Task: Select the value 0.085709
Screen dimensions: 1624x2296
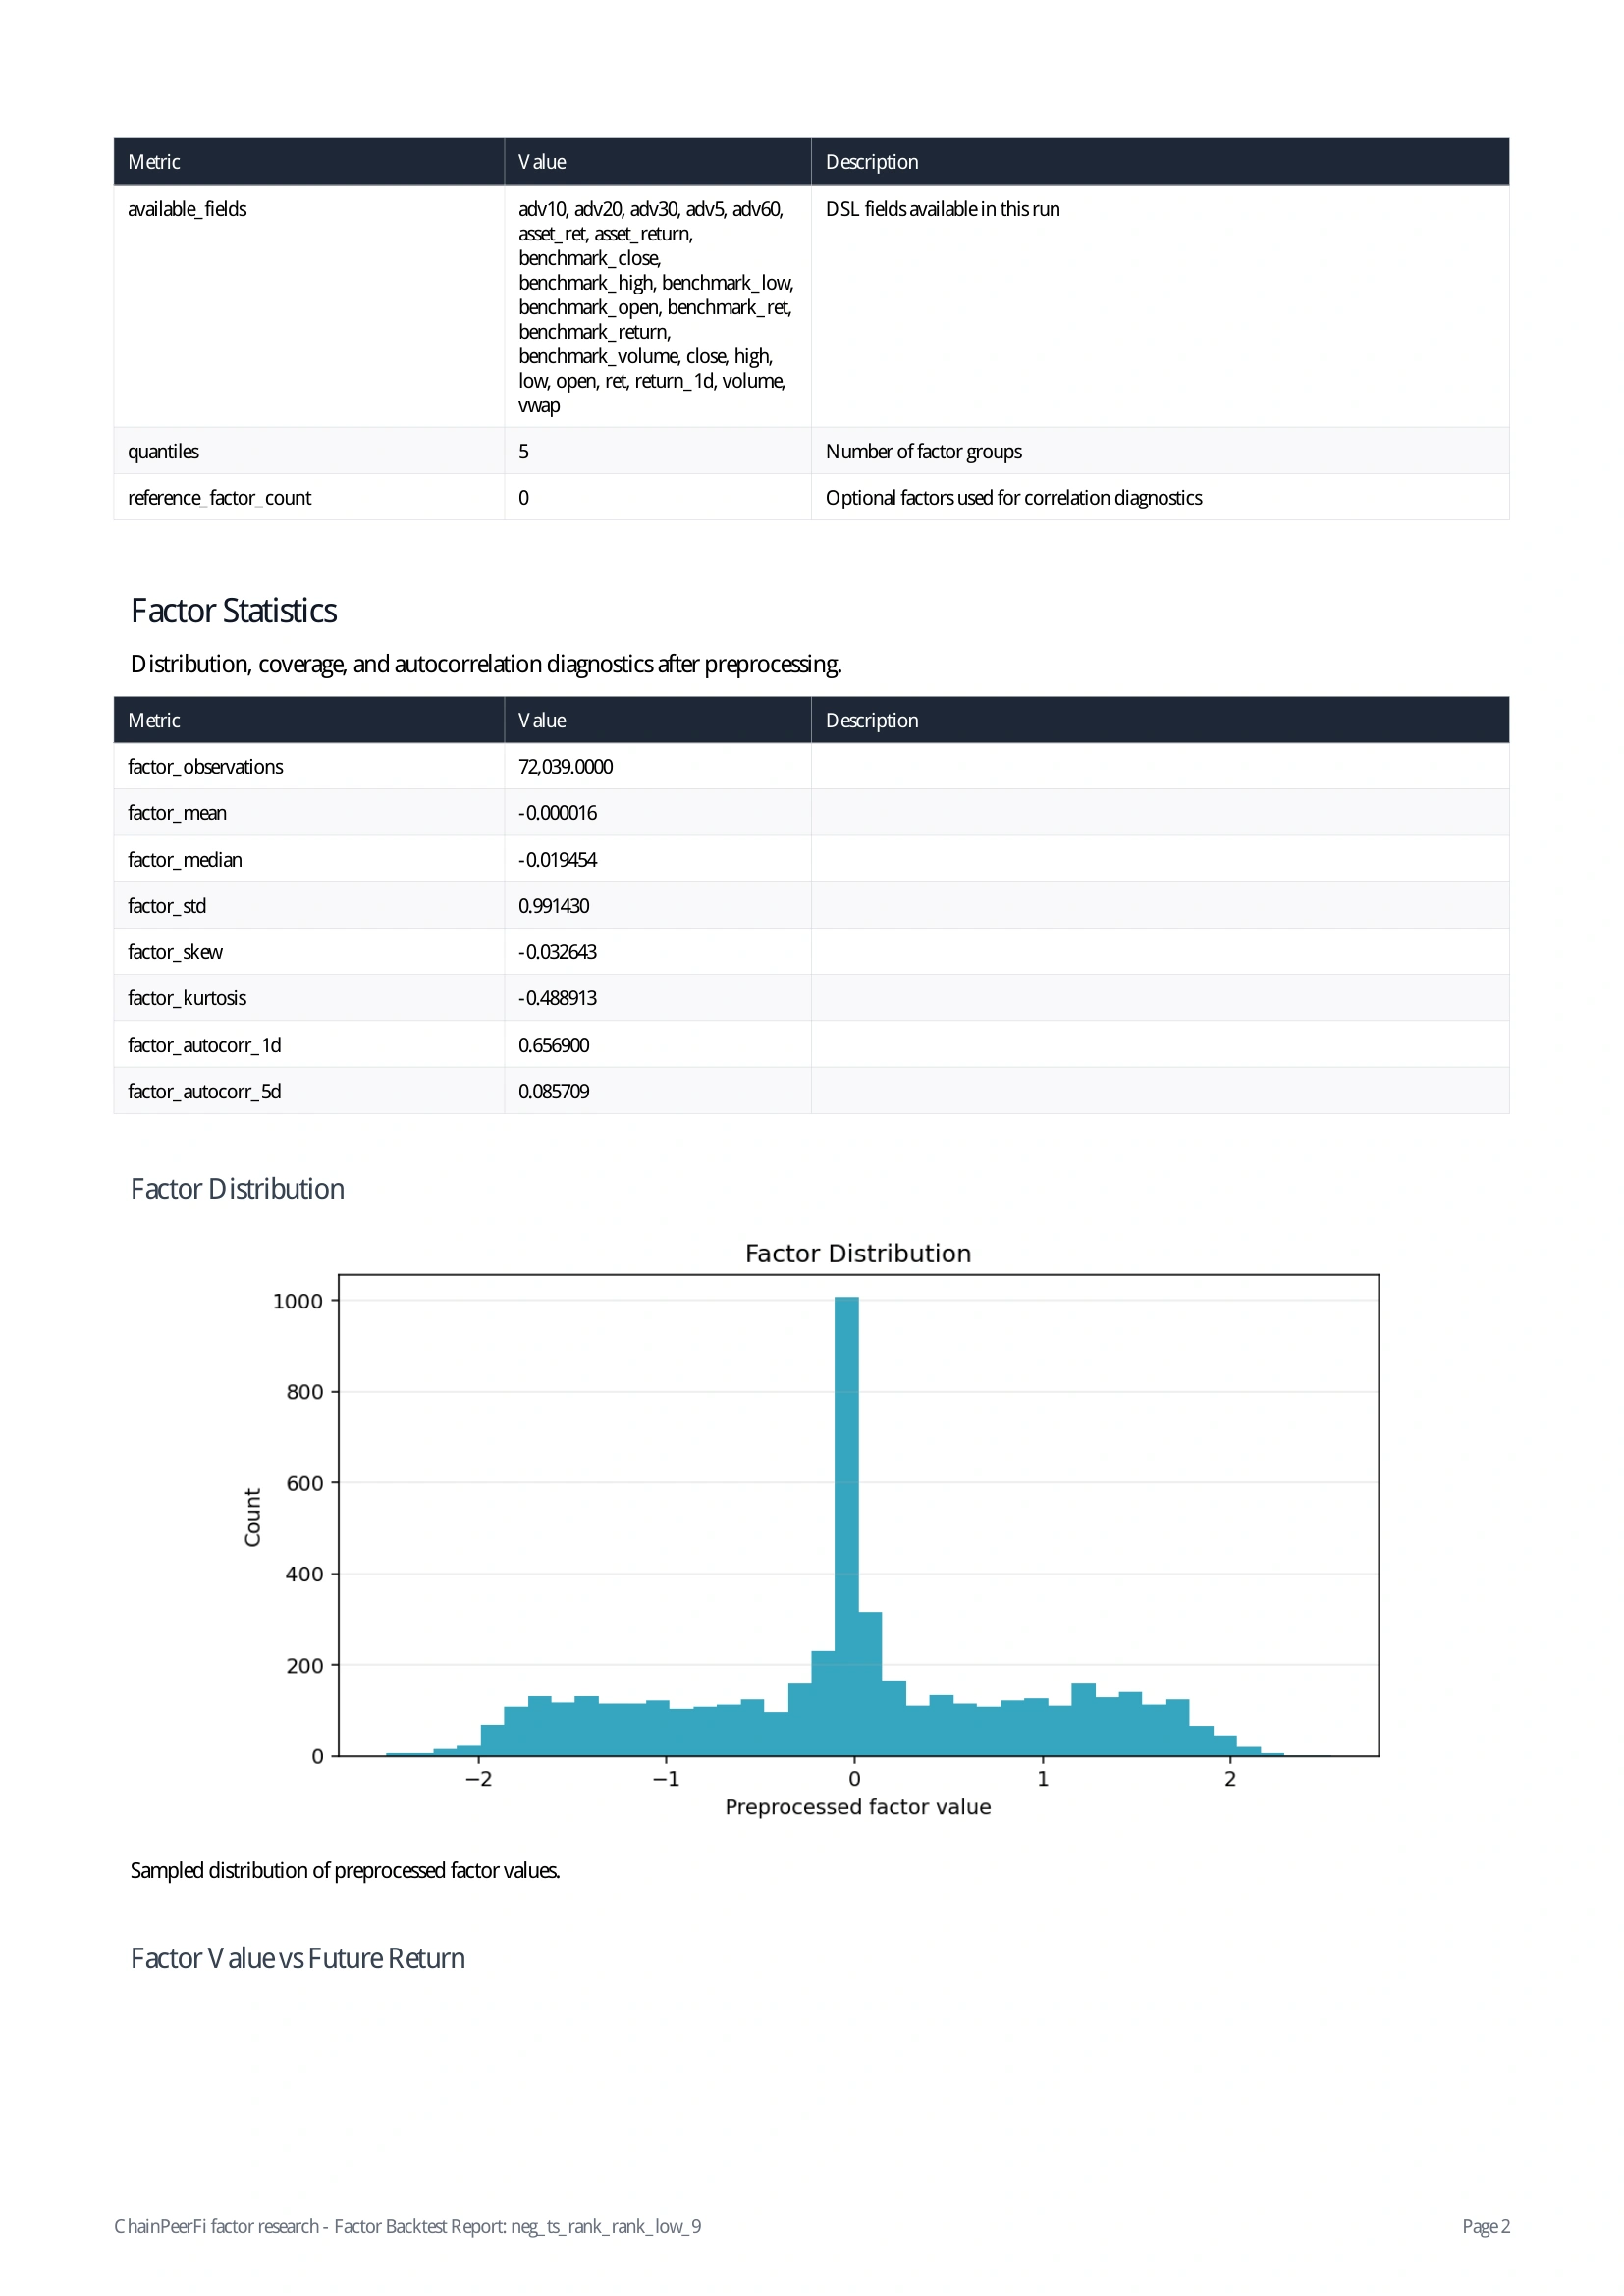Action: click(x=553, y=1090)
